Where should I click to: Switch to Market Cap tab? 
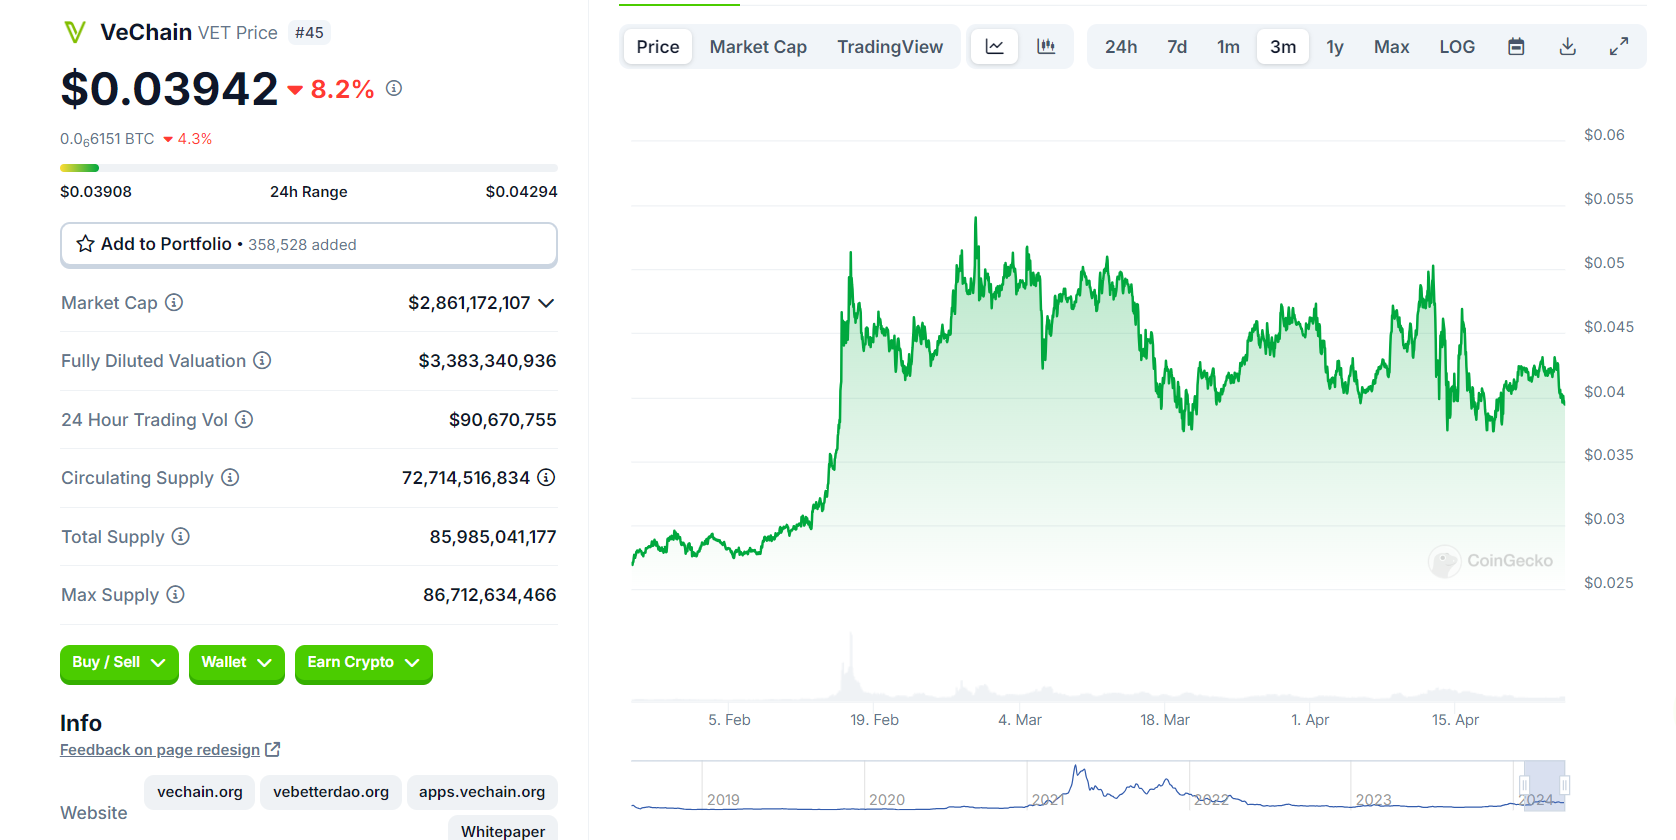[x=757, y=47]
